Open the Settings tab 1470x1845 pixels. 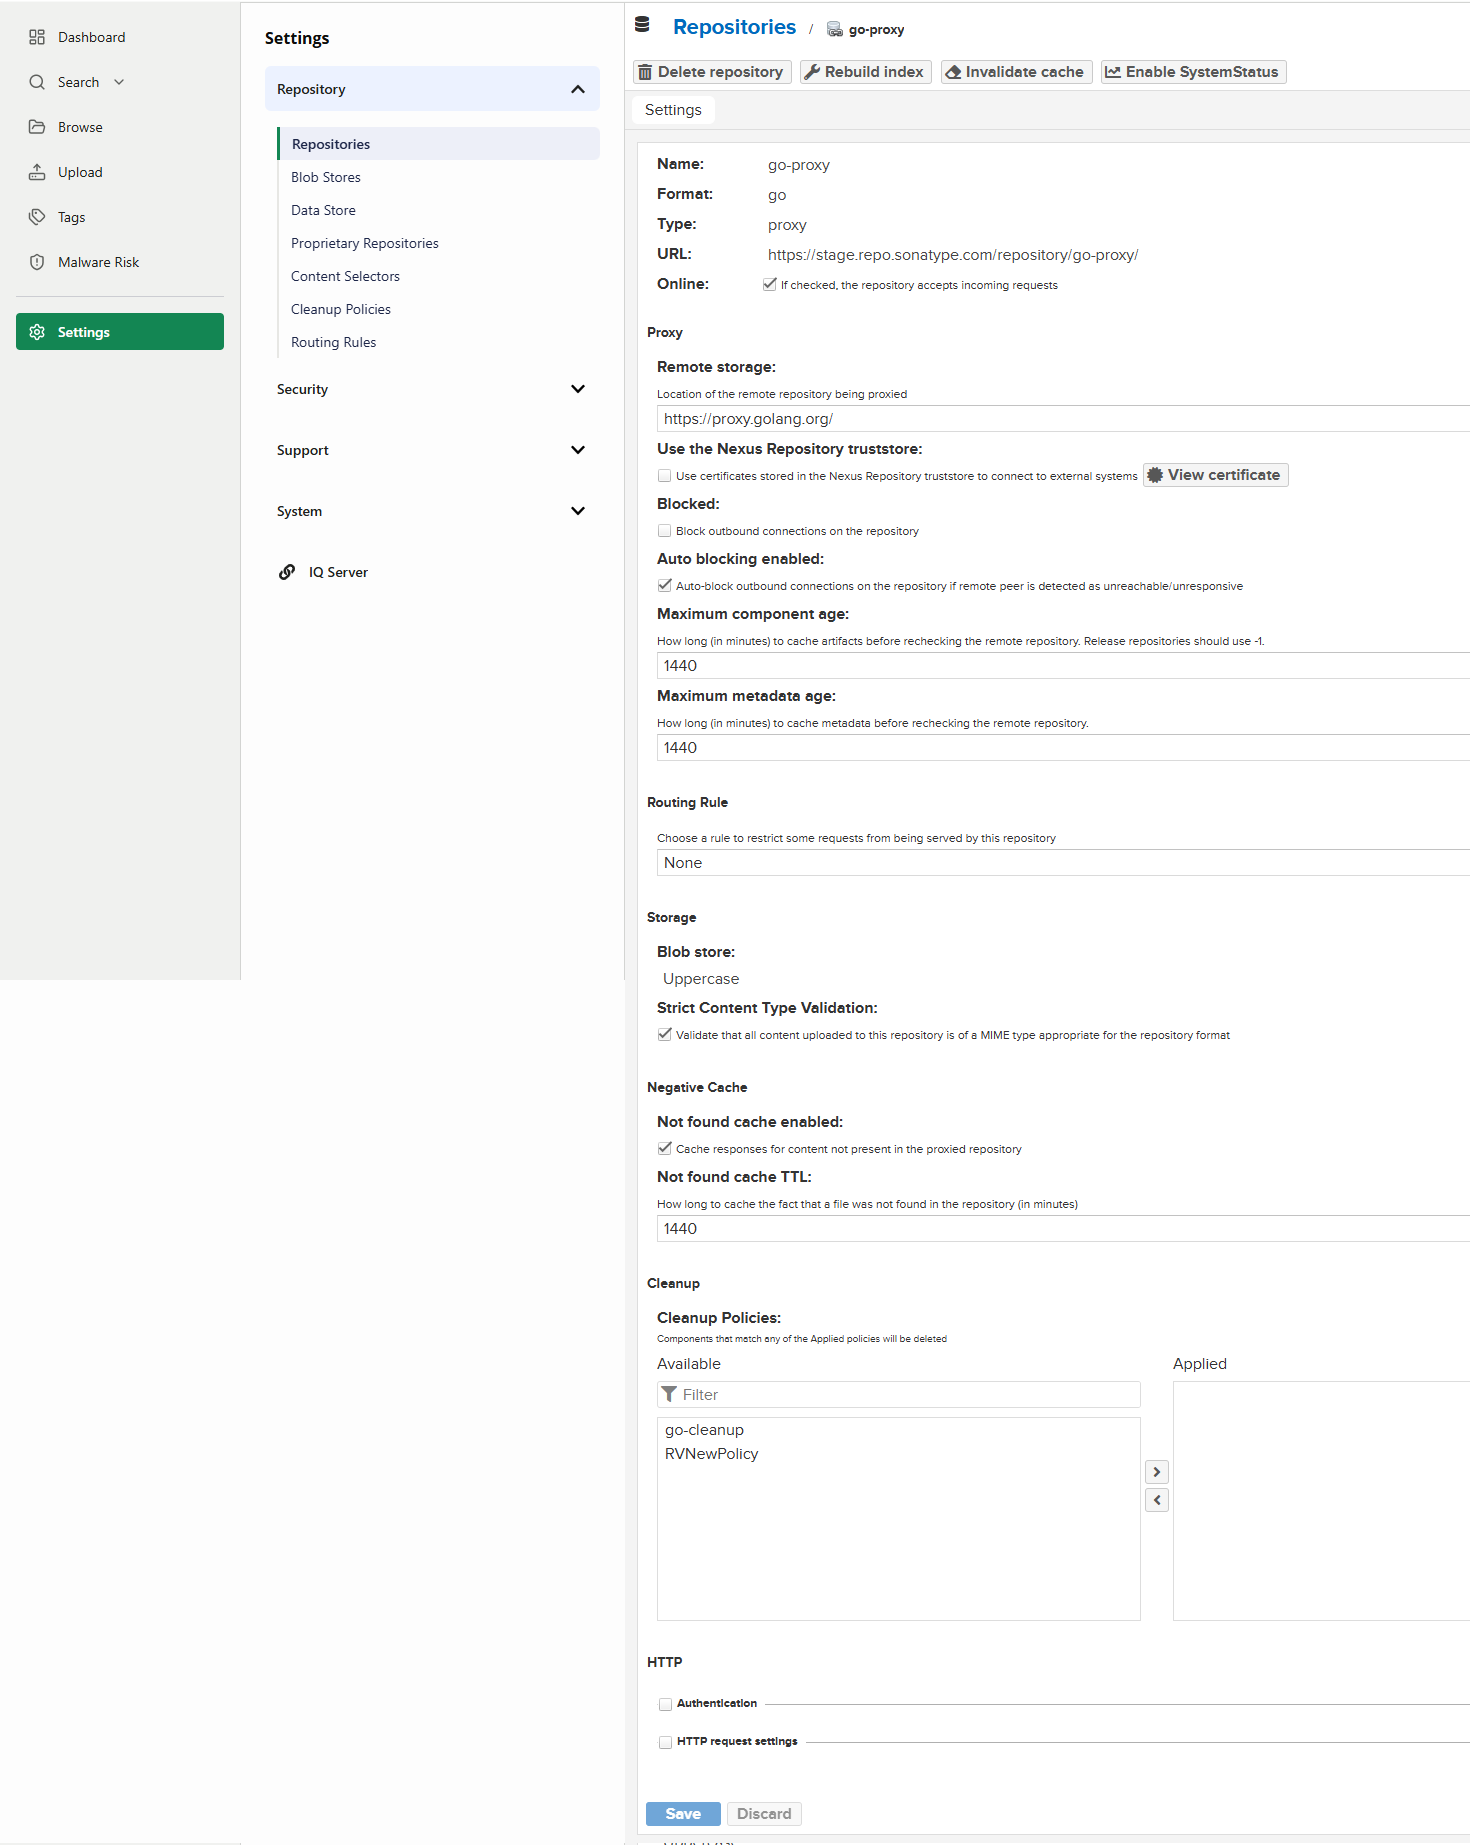[673, 110]
